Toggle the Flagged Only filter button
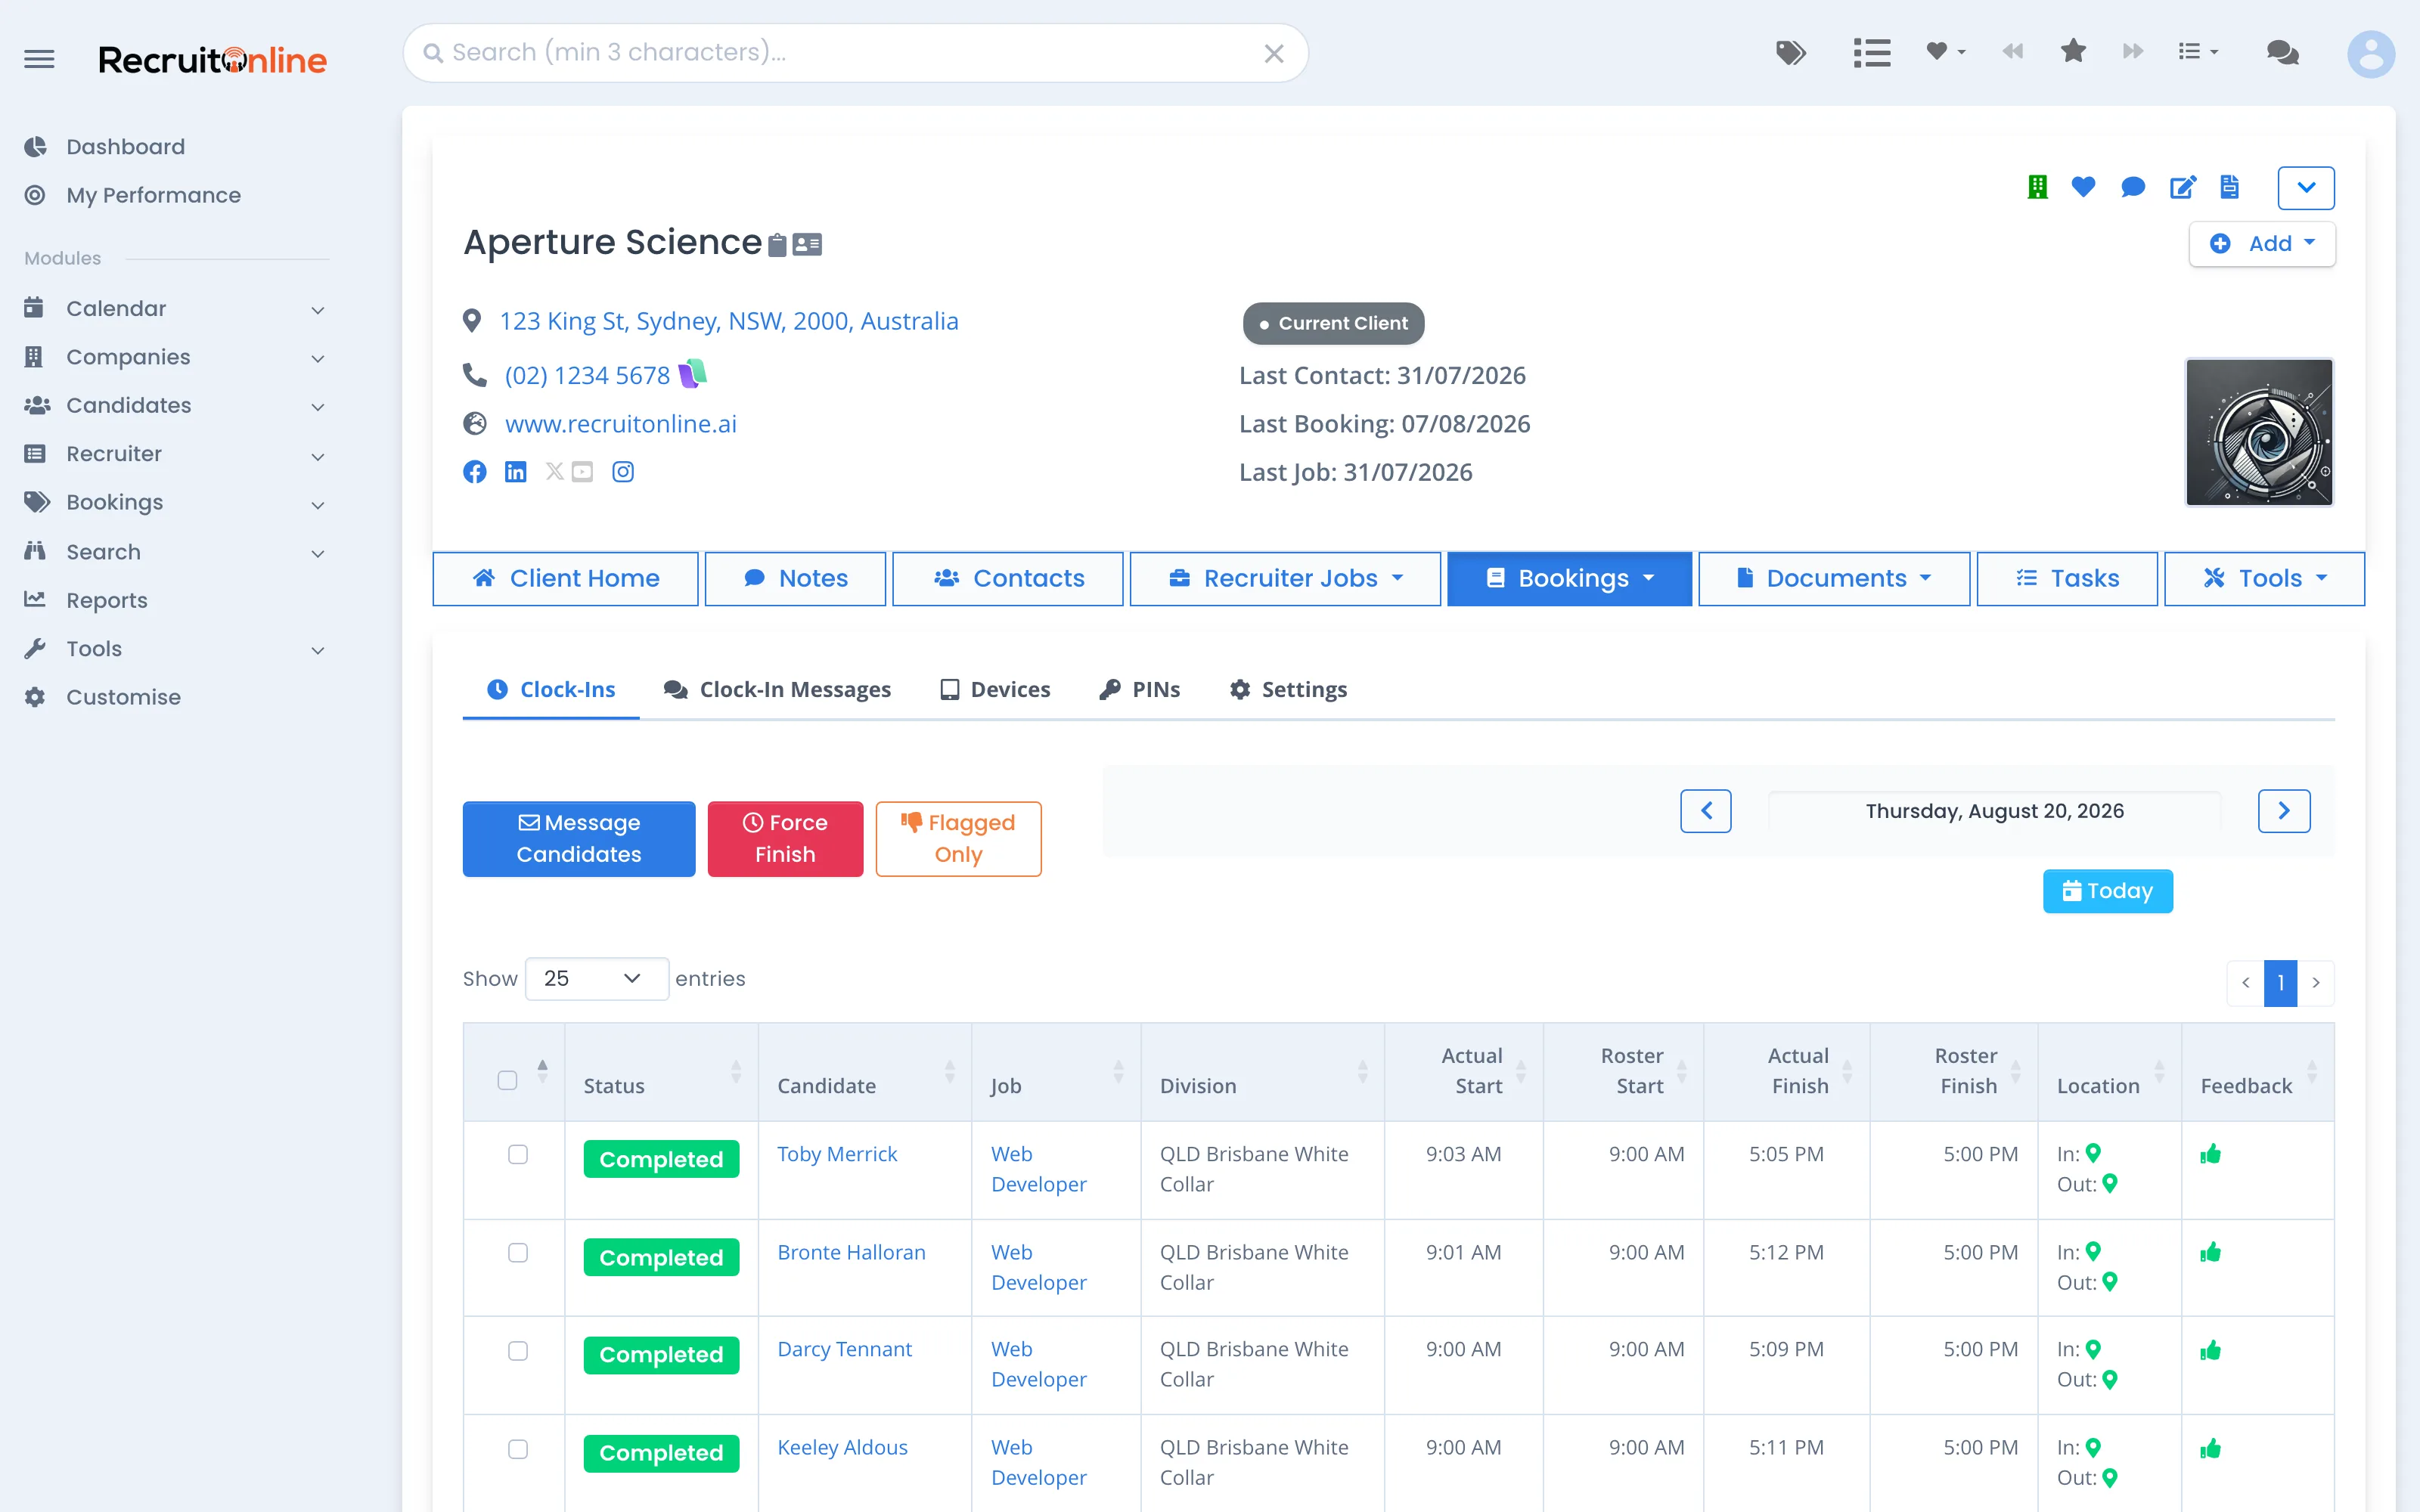2420x1512 pixels. point(958,839)
